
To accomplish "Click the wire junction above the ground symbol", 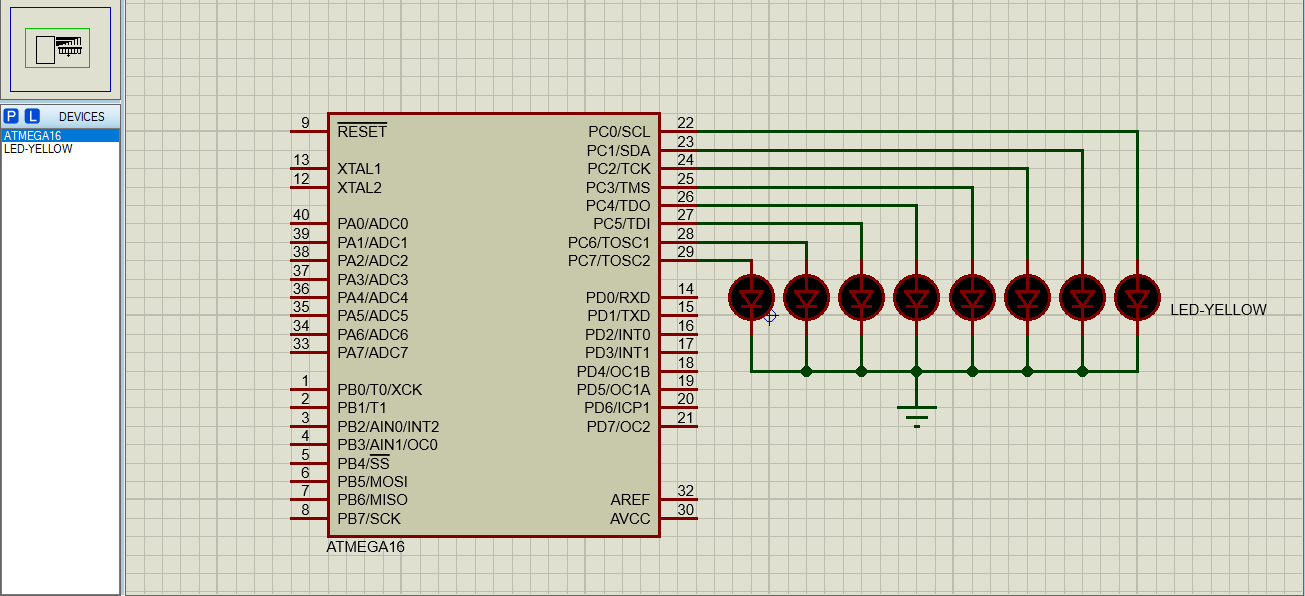I will point(917,371).
